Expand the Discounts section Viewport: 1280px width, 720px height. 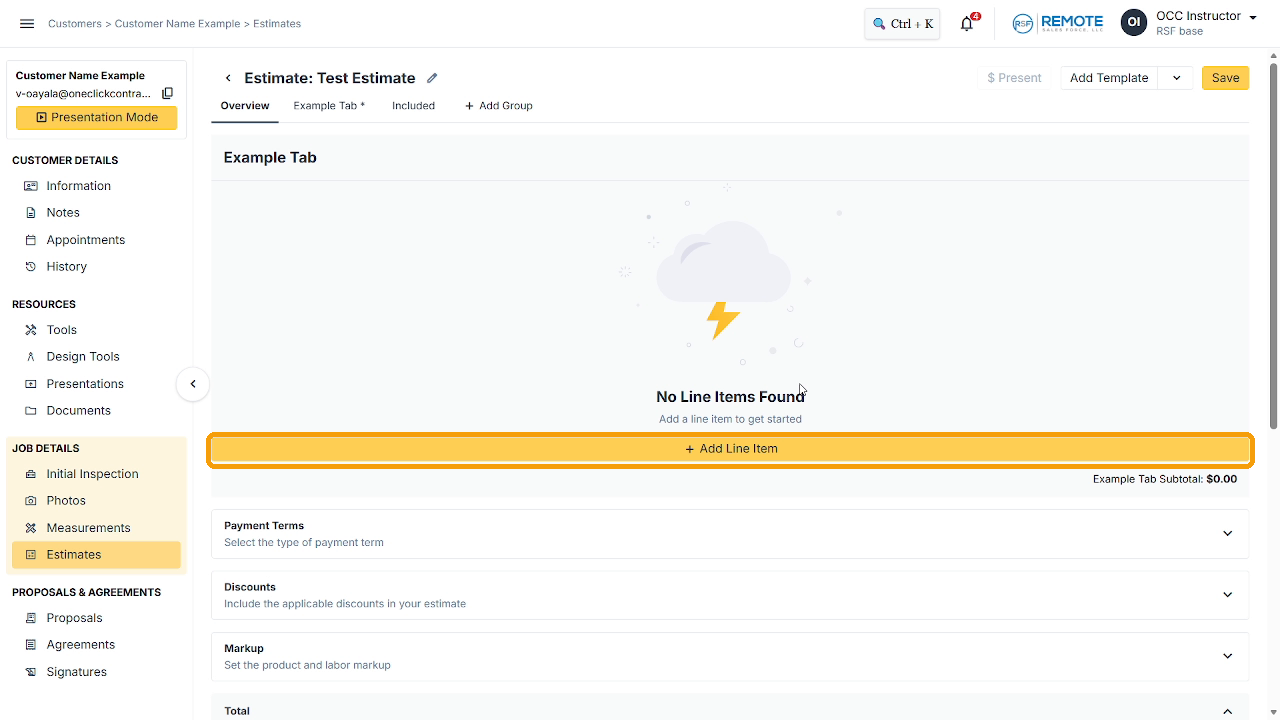click(730, 595)
